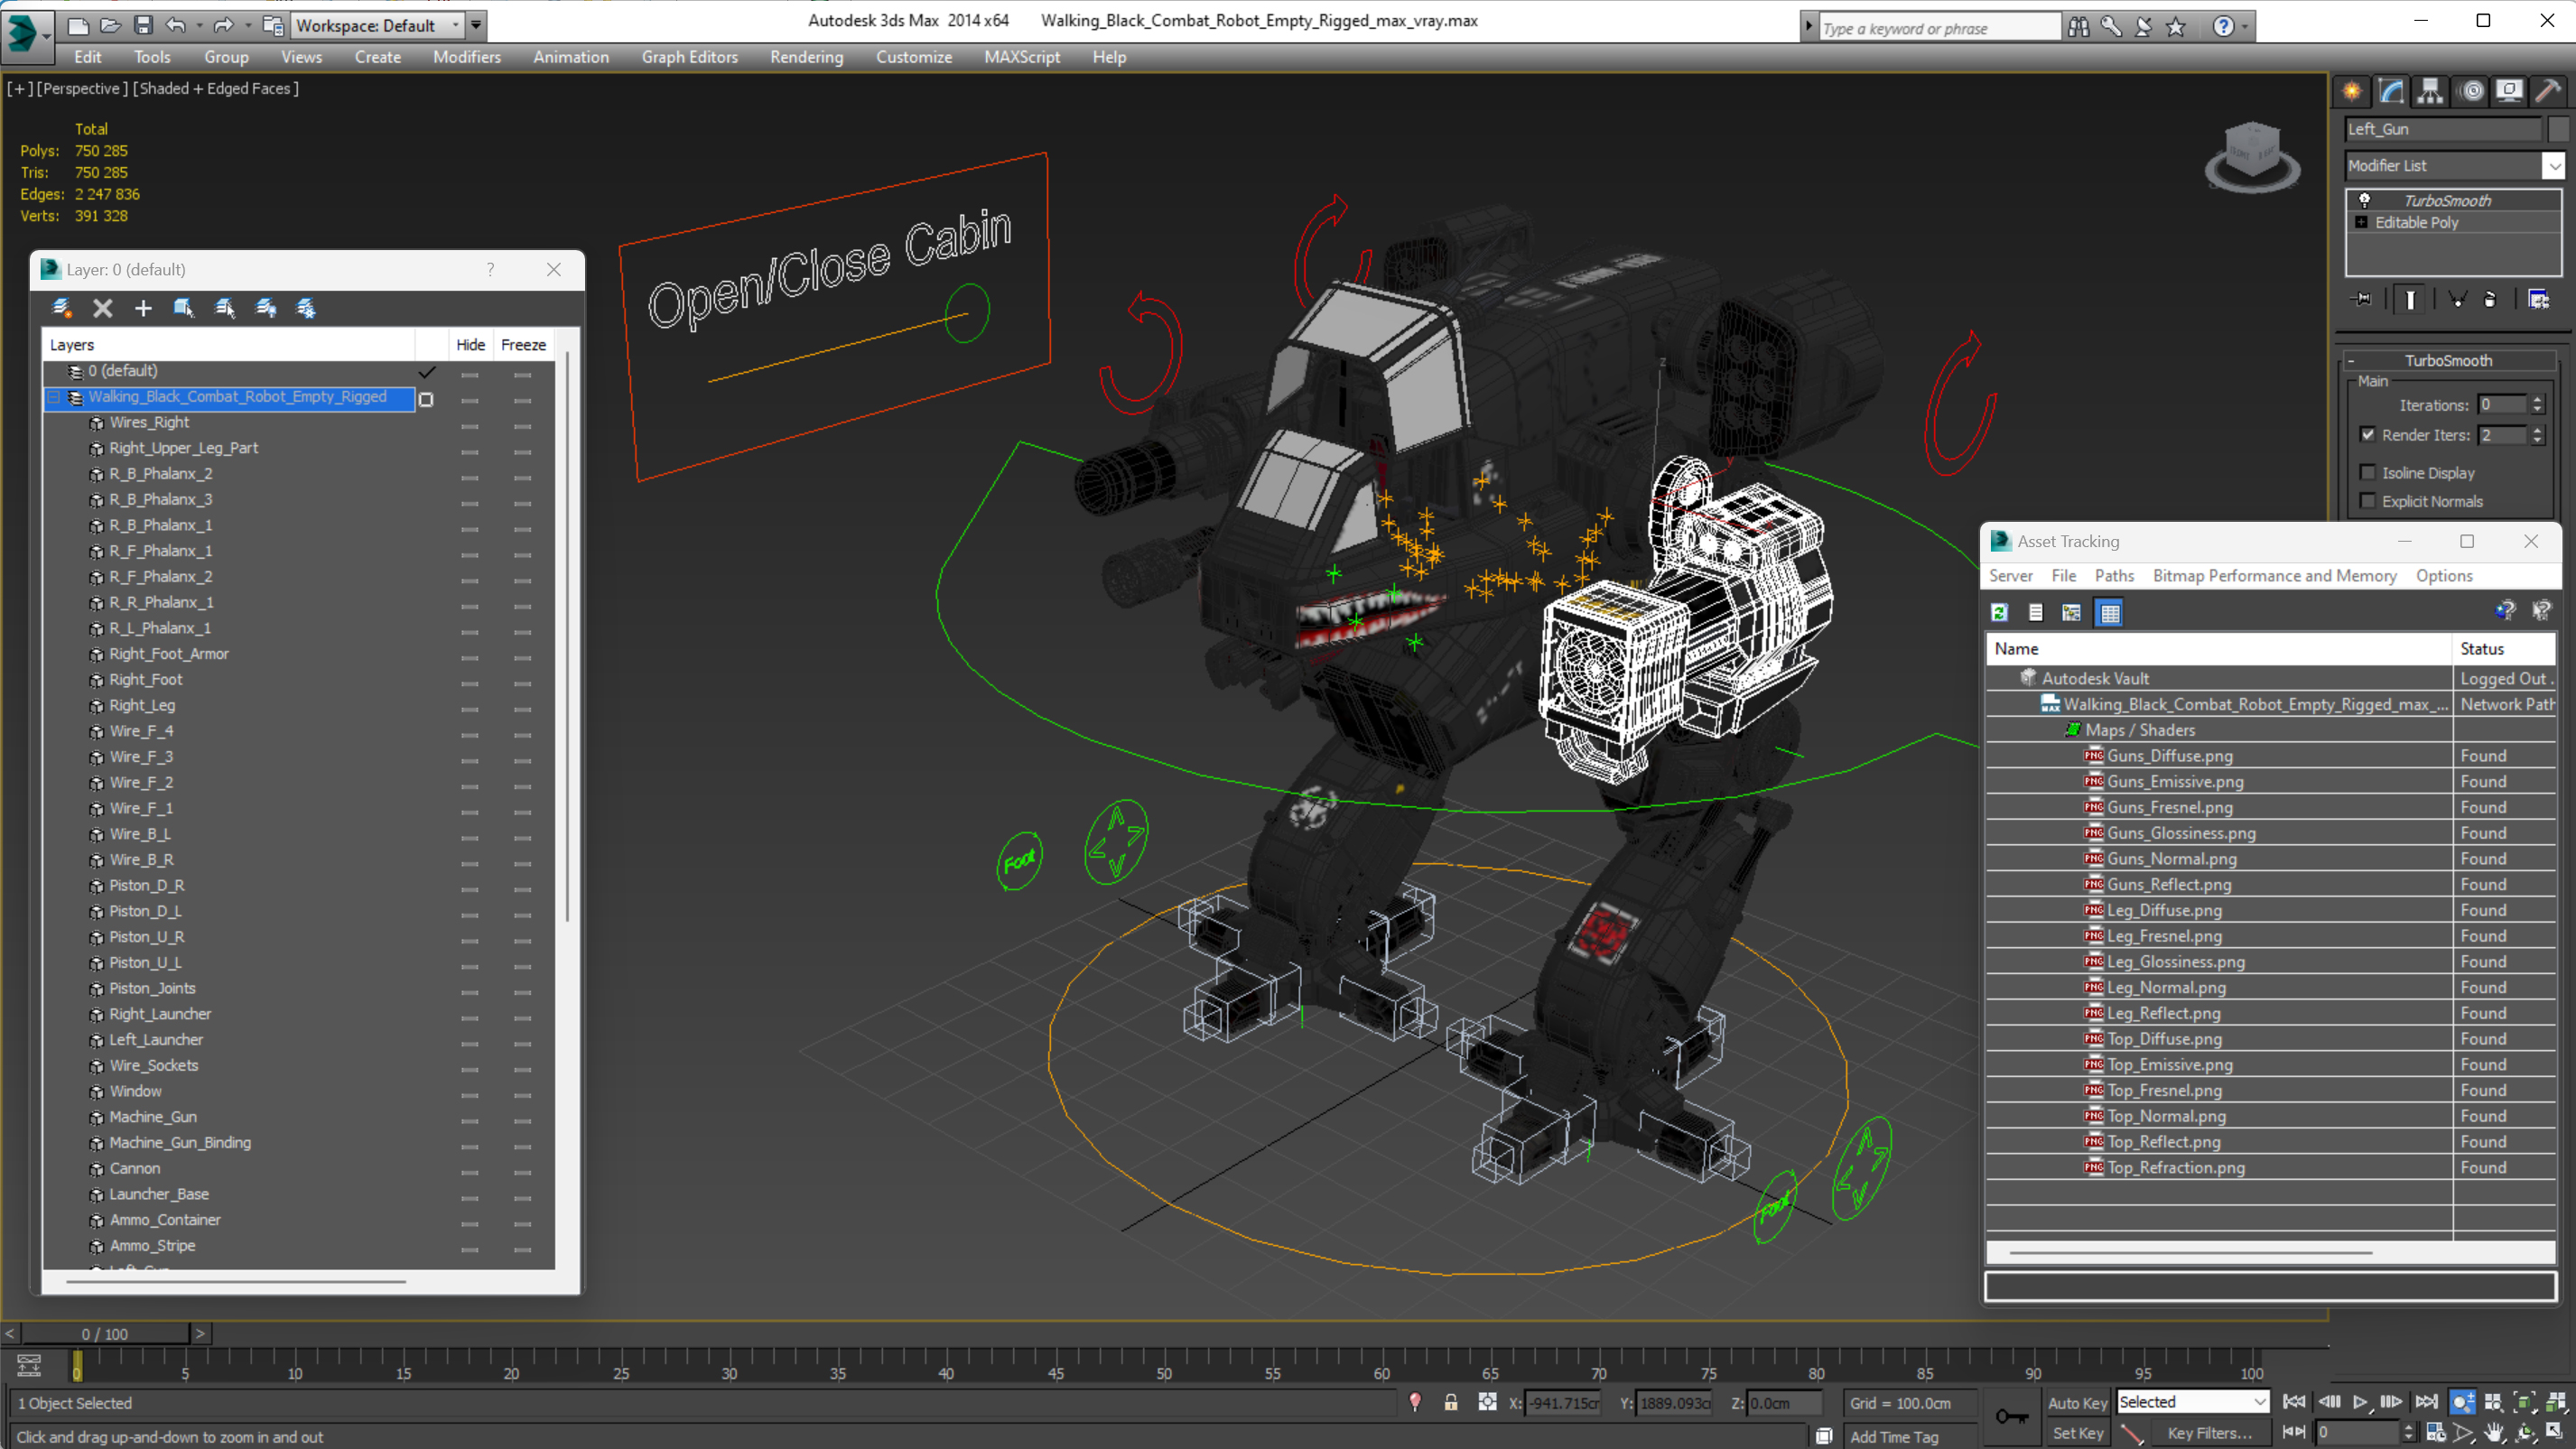The width and height of the screenshot is (2576, 1449).
Task: Click the [Shaded + Edged Faces] viewport label
Action: click(216, 88)
